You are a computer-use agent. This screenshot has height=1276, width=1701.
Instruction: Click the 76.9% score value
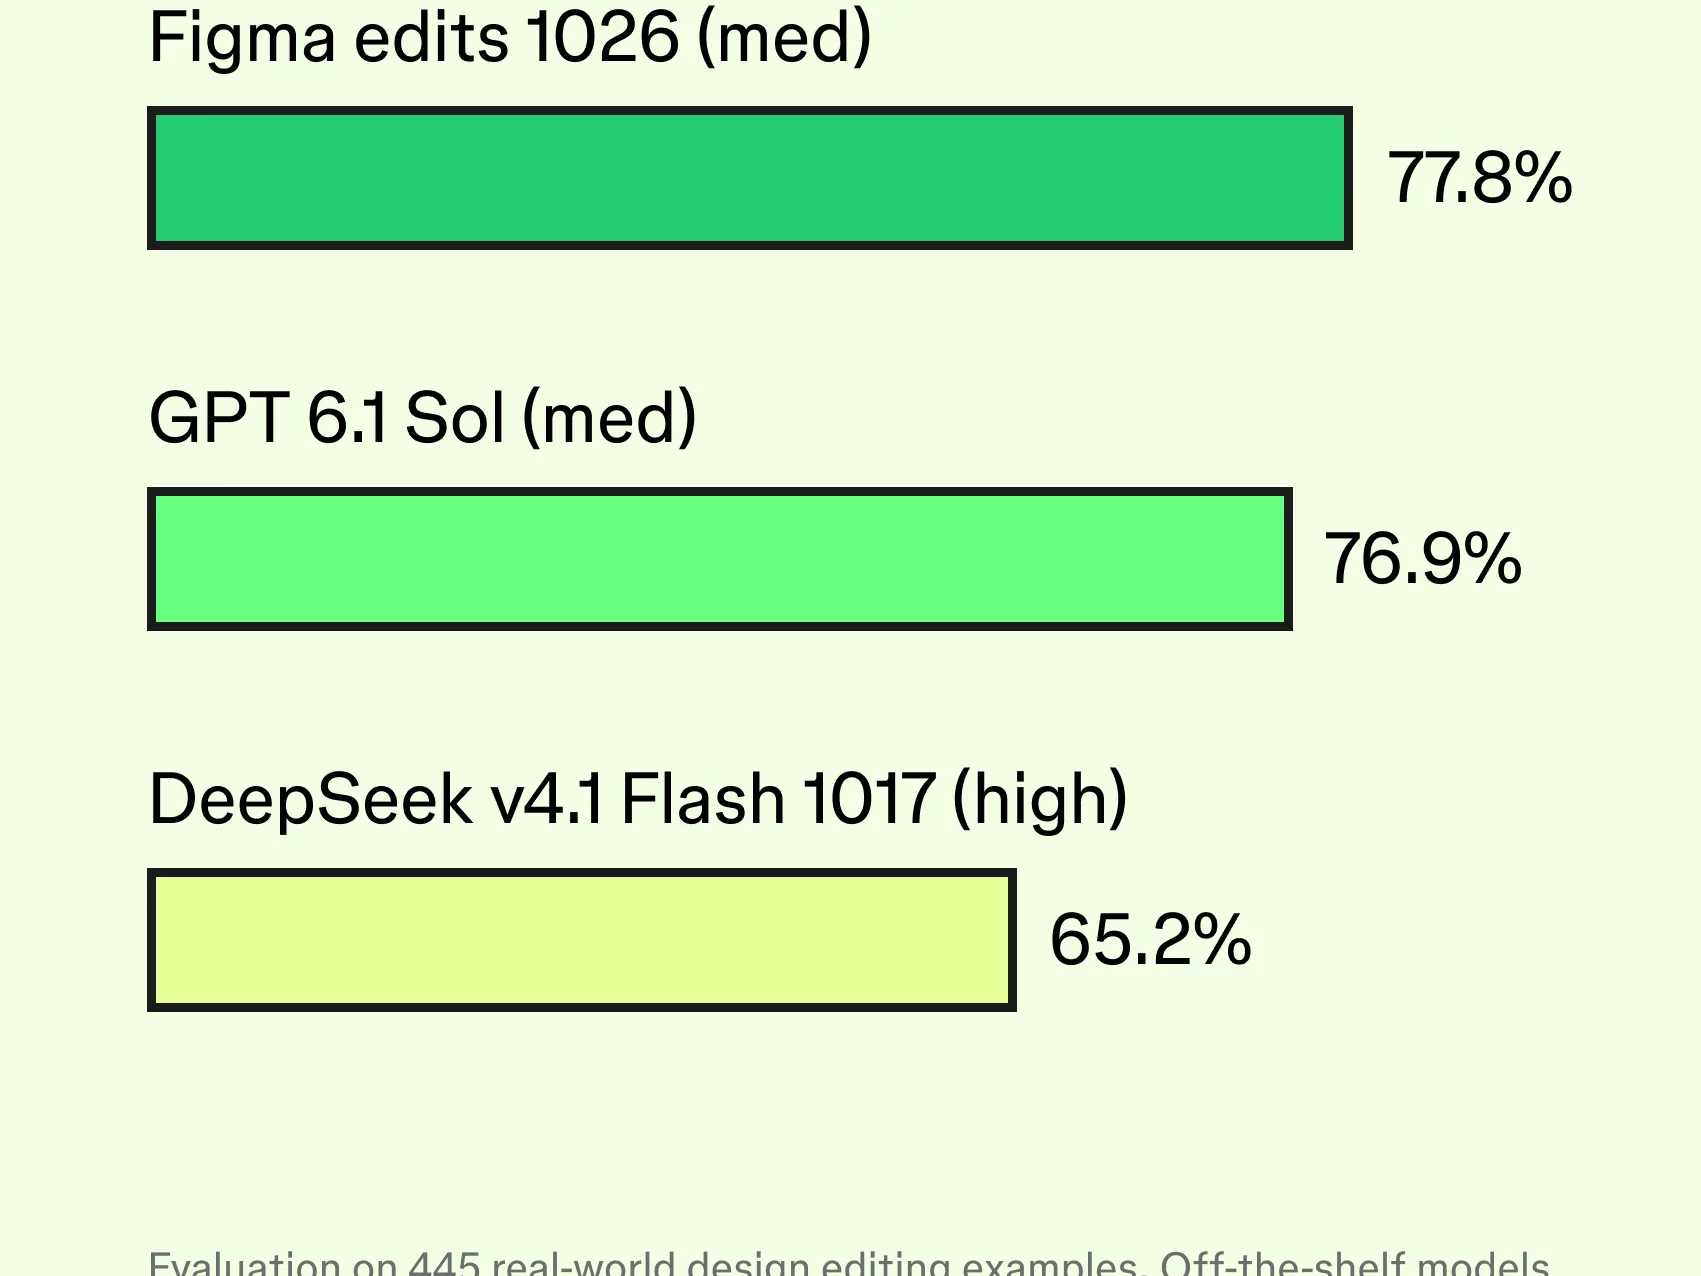click(1423, 559)
